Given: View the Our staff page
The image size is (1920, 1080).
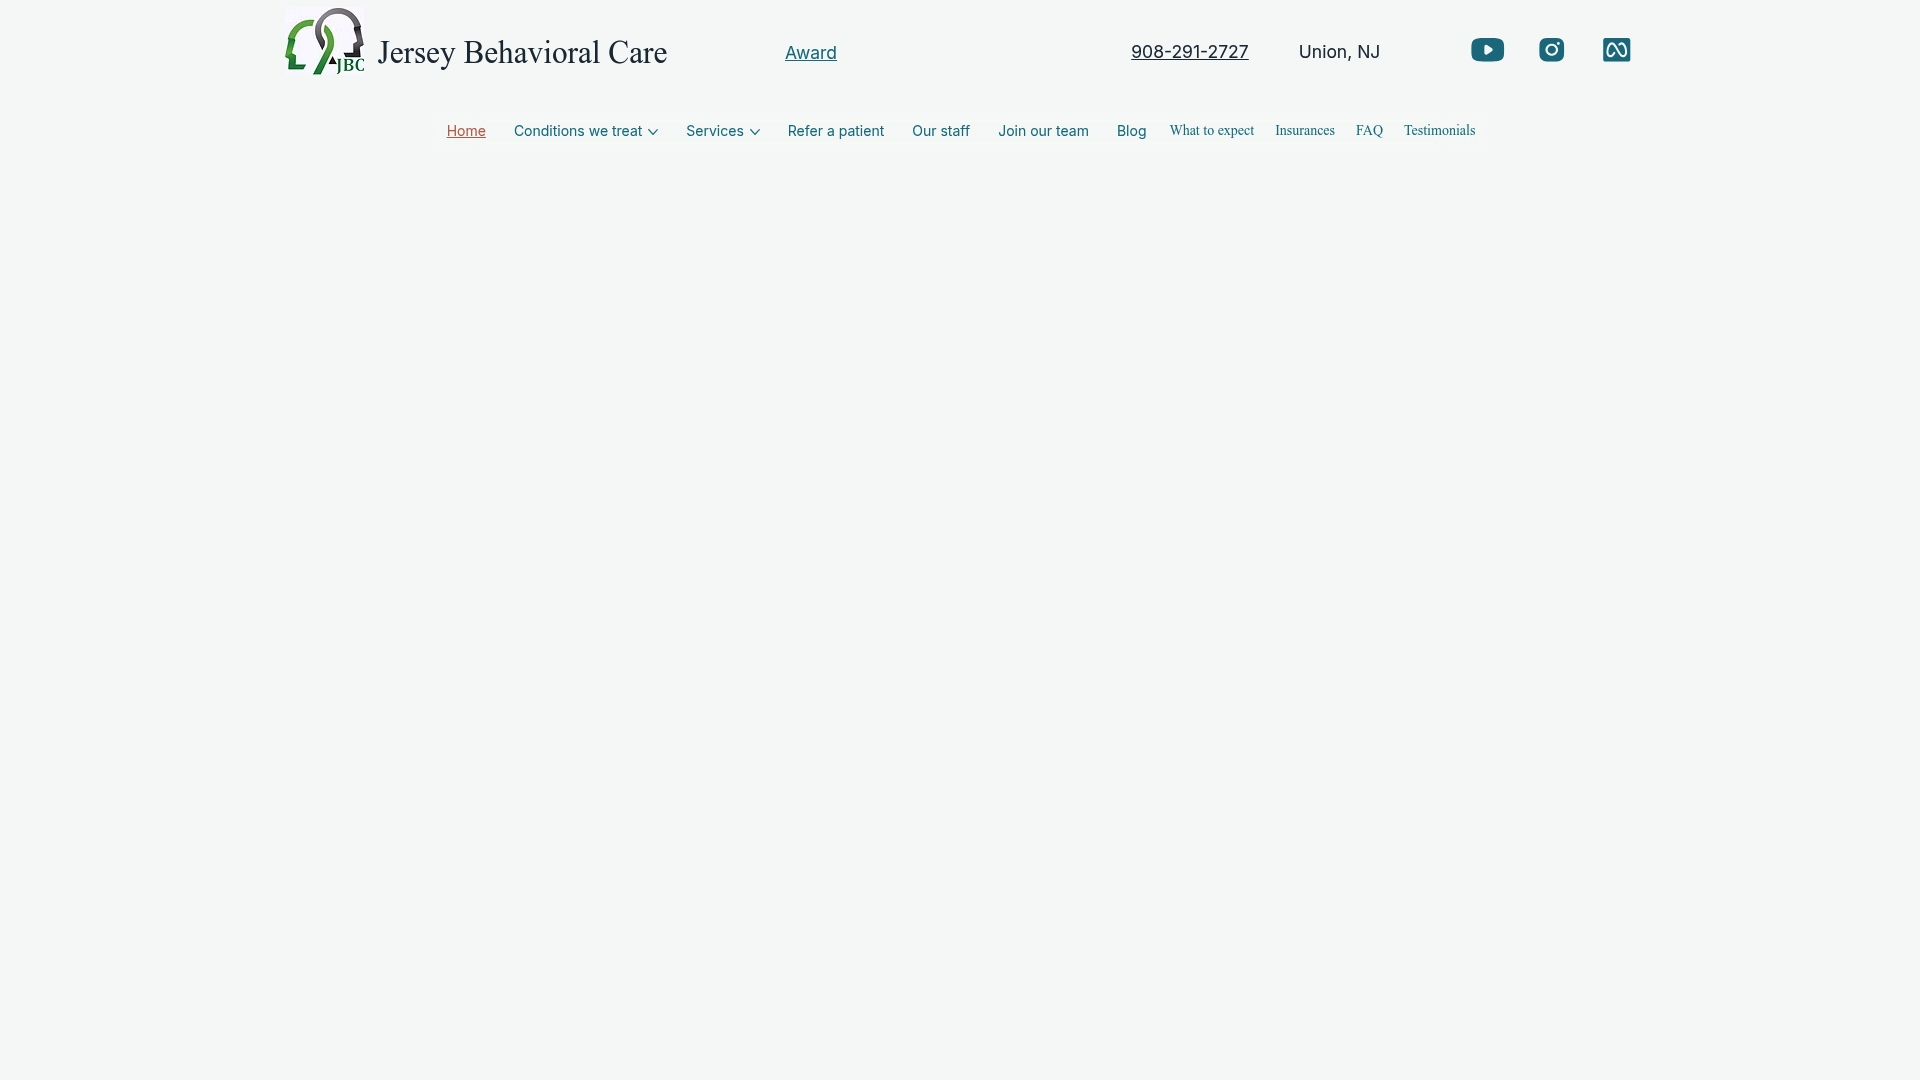Looking at the screenshot, I should 940,131.
